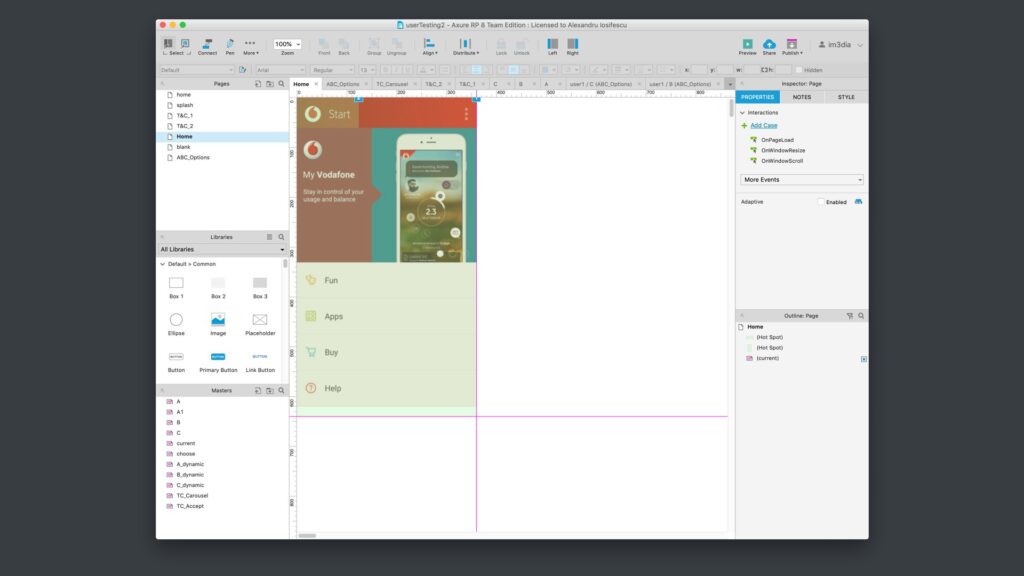Click the Preview icon in toolbar

click(747, 44)
